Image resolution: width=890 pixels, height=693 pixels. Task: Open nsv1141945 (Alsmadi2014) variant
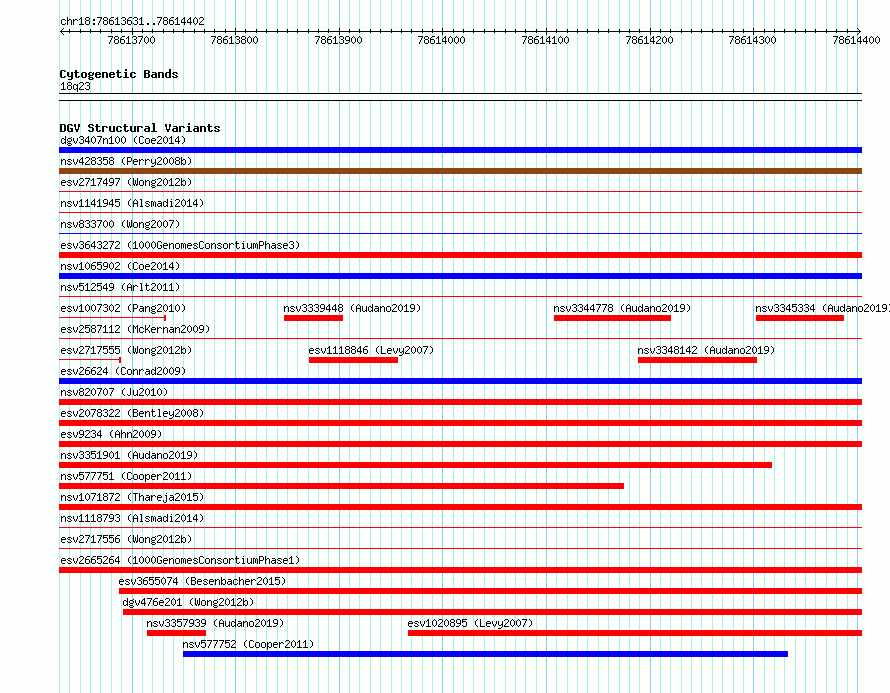pos(132,203)
